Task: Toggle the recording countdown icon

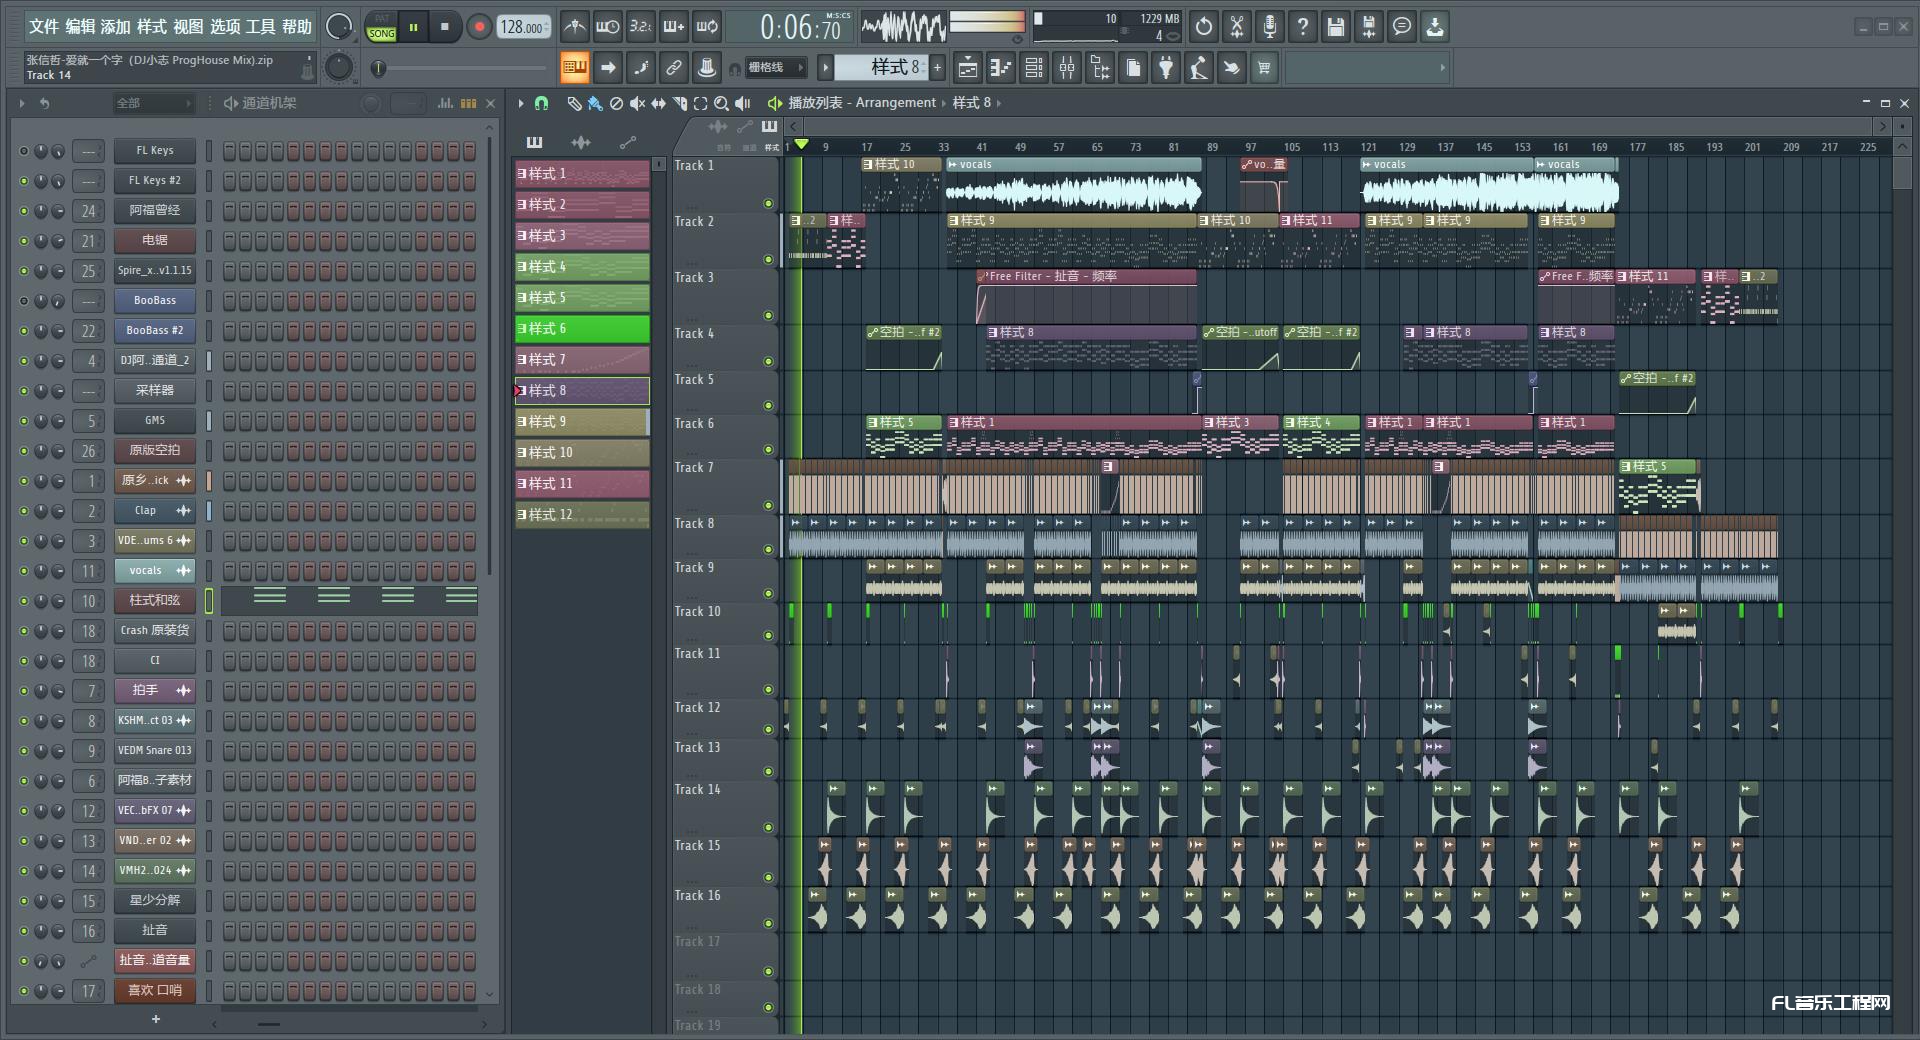Action: coord(640,27)
